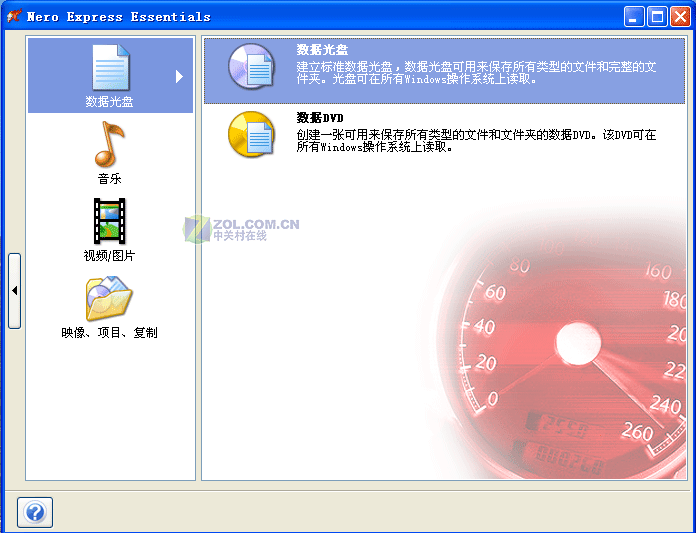Click the 映像、项目、复制 label in the sidebar
The width and height of the screenshot is (696, 533).
pyautogui.click(x=109, y=332)
